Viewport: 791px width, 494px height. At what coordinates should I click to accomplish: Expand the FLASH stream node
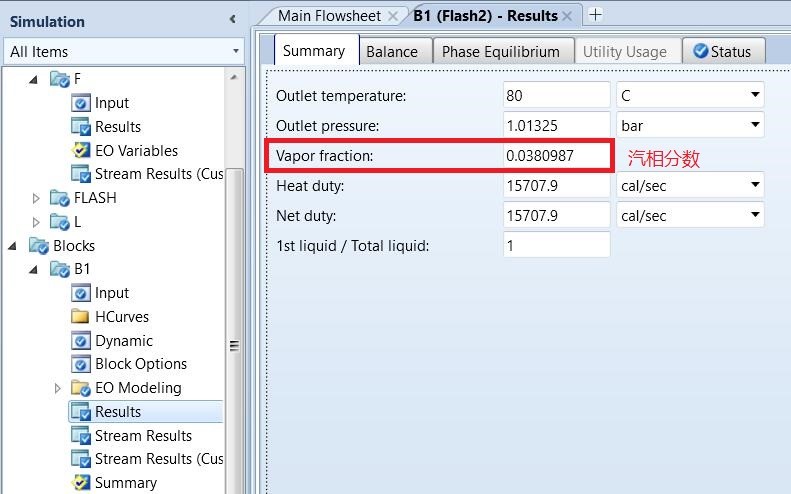[36, 198]
